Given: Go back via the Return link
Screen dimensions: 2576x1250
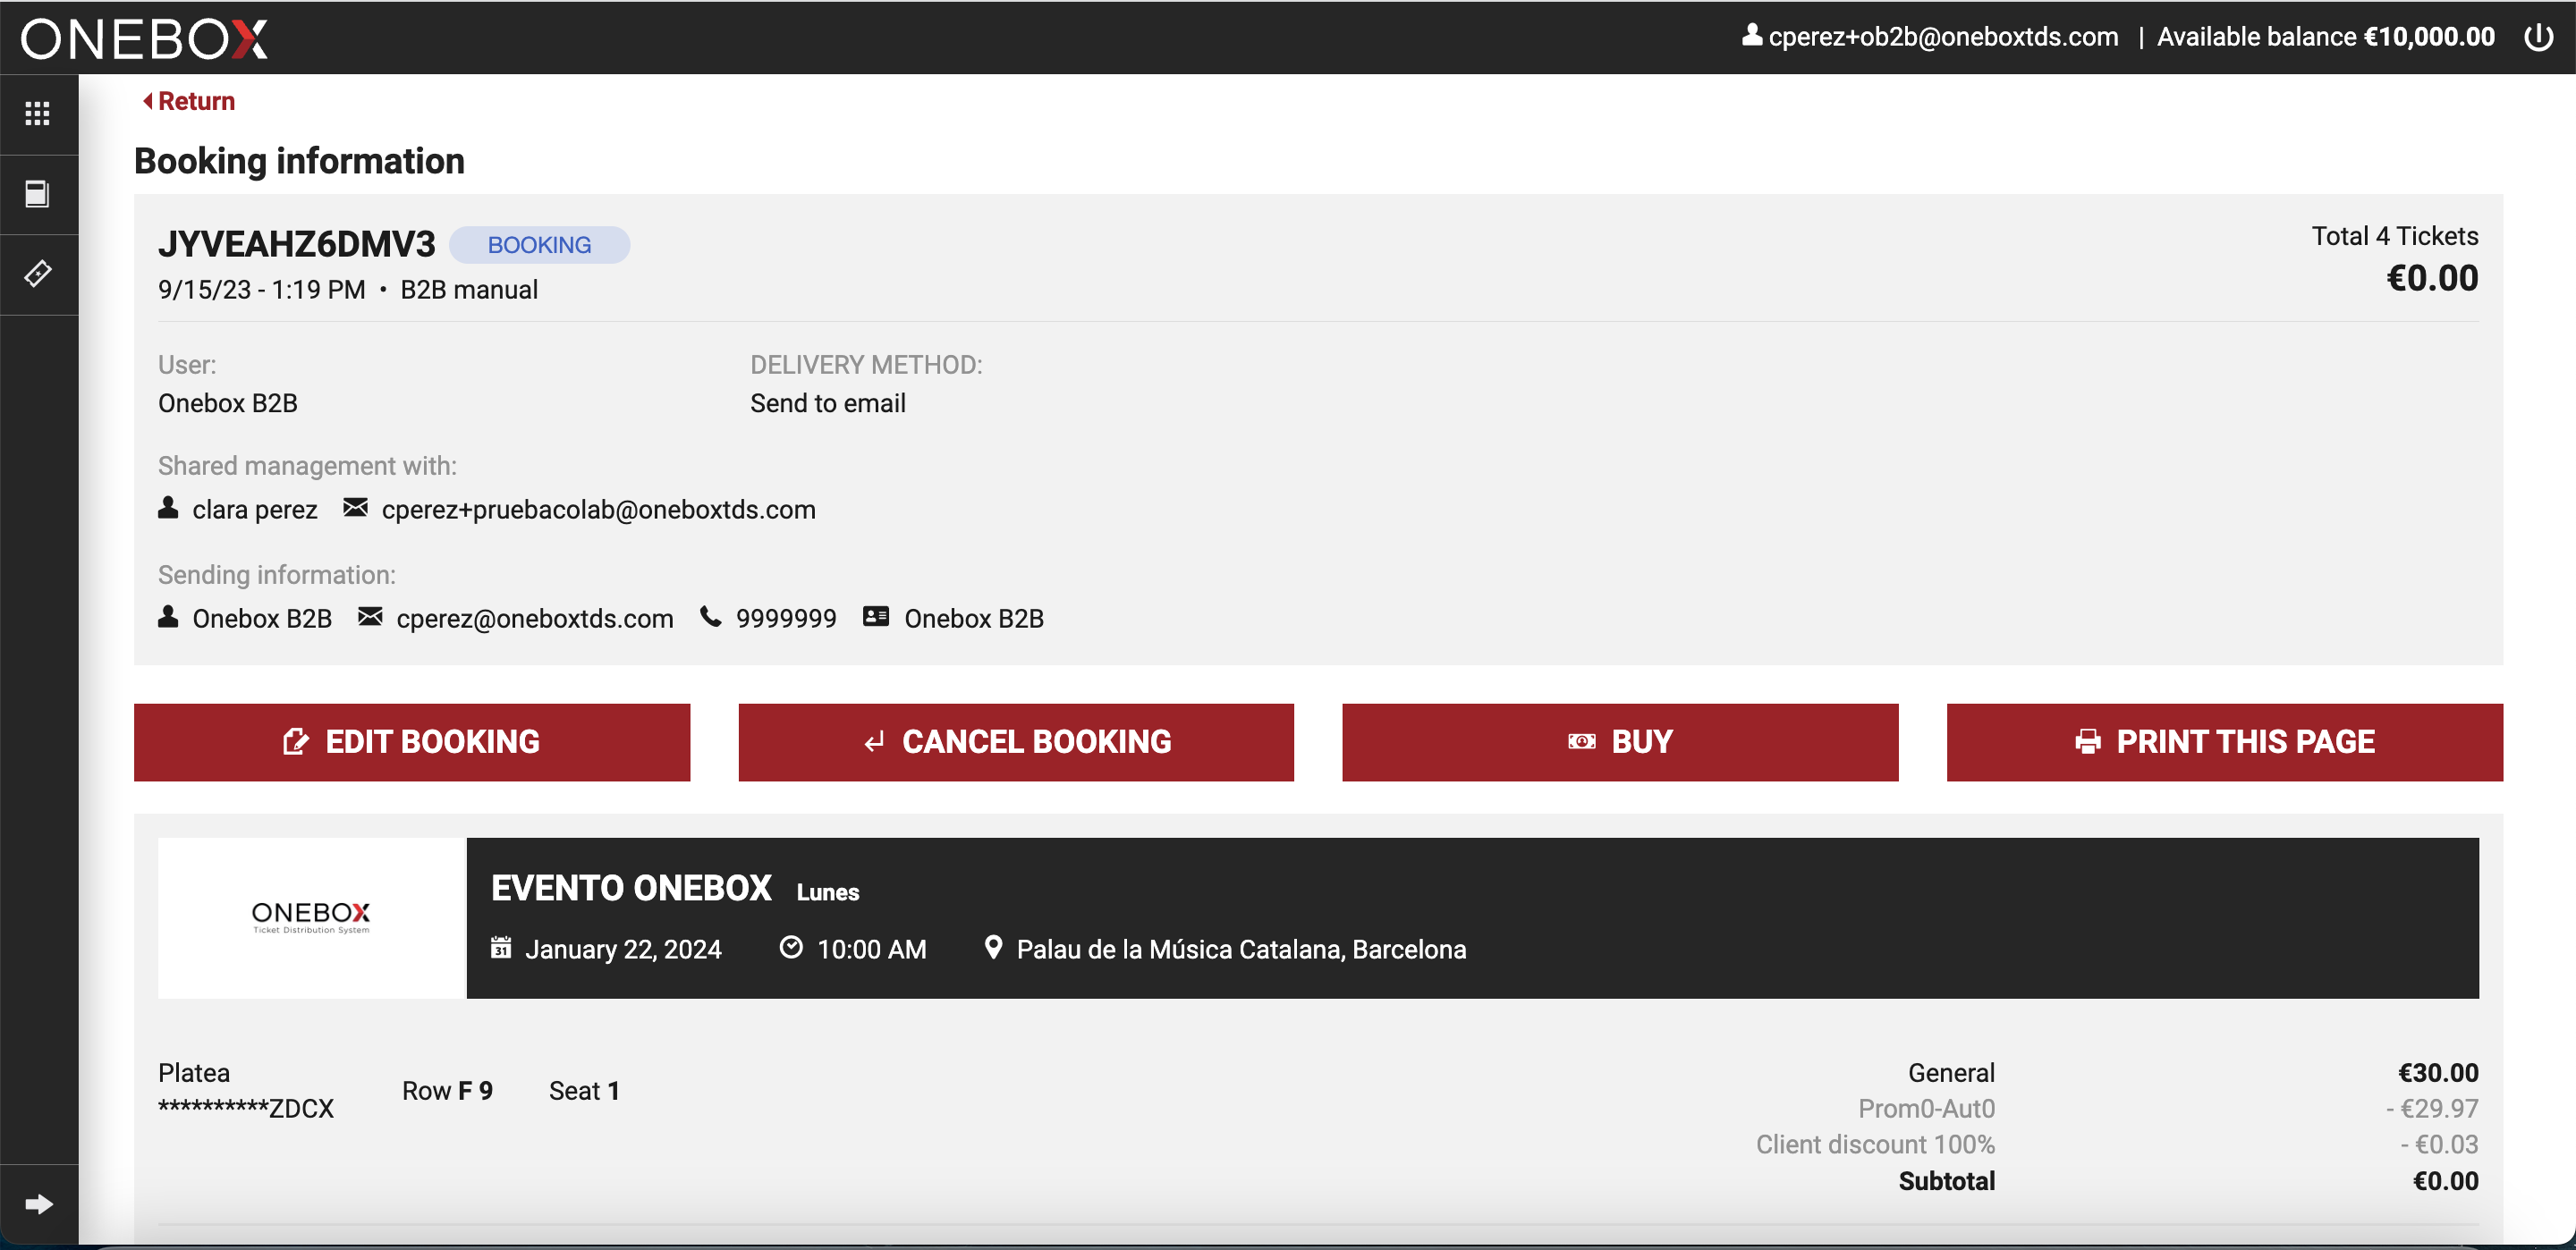Looking at the screenshot, I should click(189, 101).
